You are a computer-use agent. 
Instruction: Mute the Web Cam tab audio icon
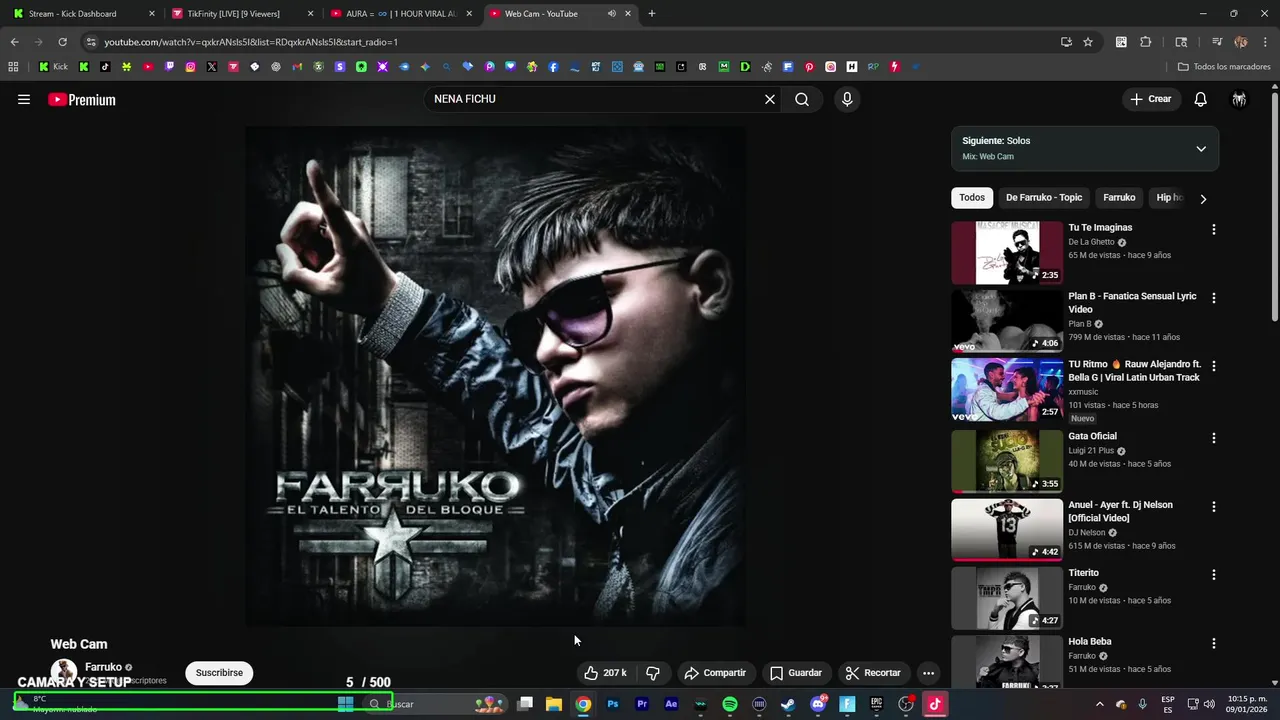pos(611,14)
